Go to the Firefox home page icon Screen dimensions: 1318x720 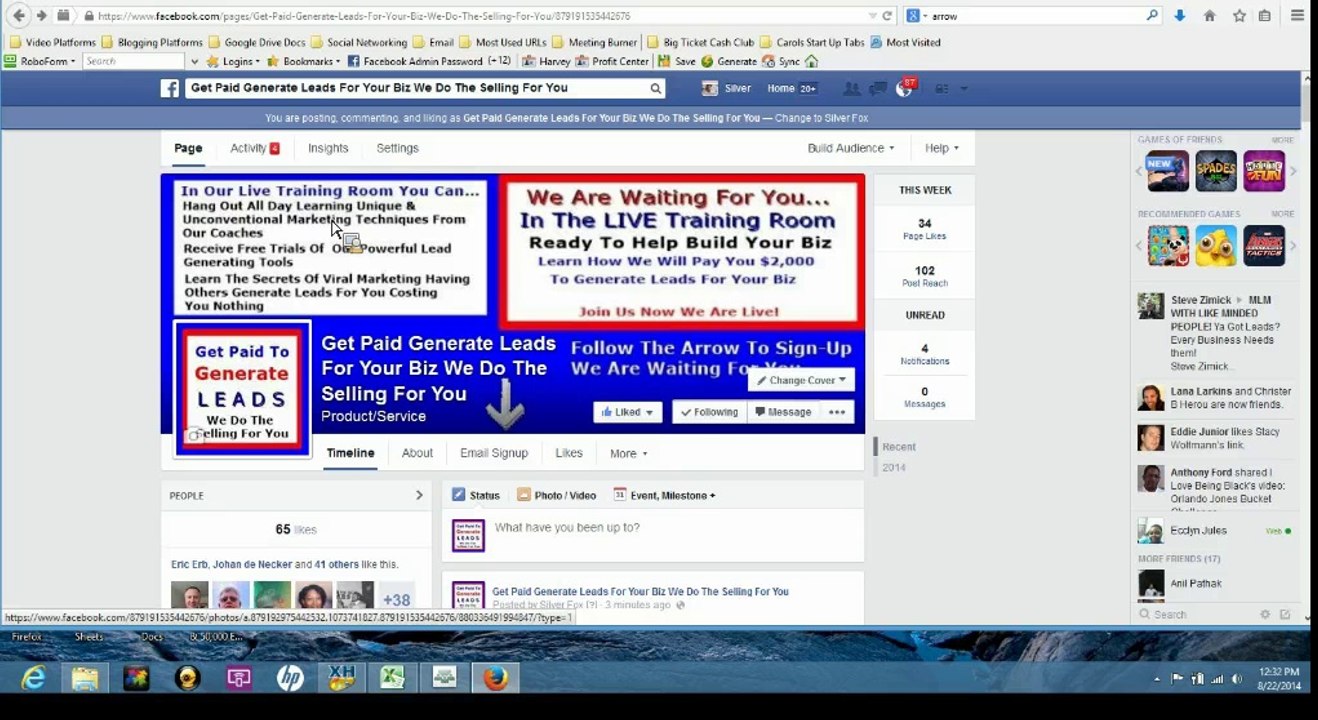click(x=1209, y=16)
